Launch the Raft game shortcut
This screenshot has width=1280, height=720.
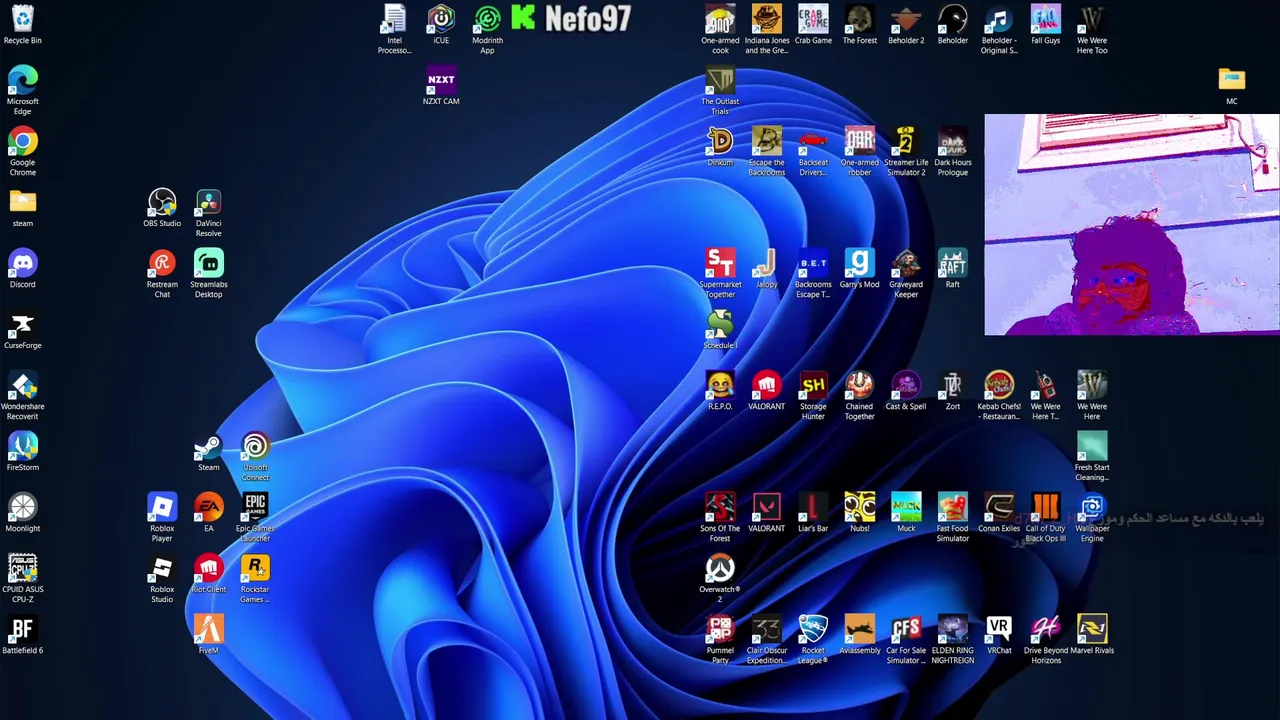click(x=952, y=269)
